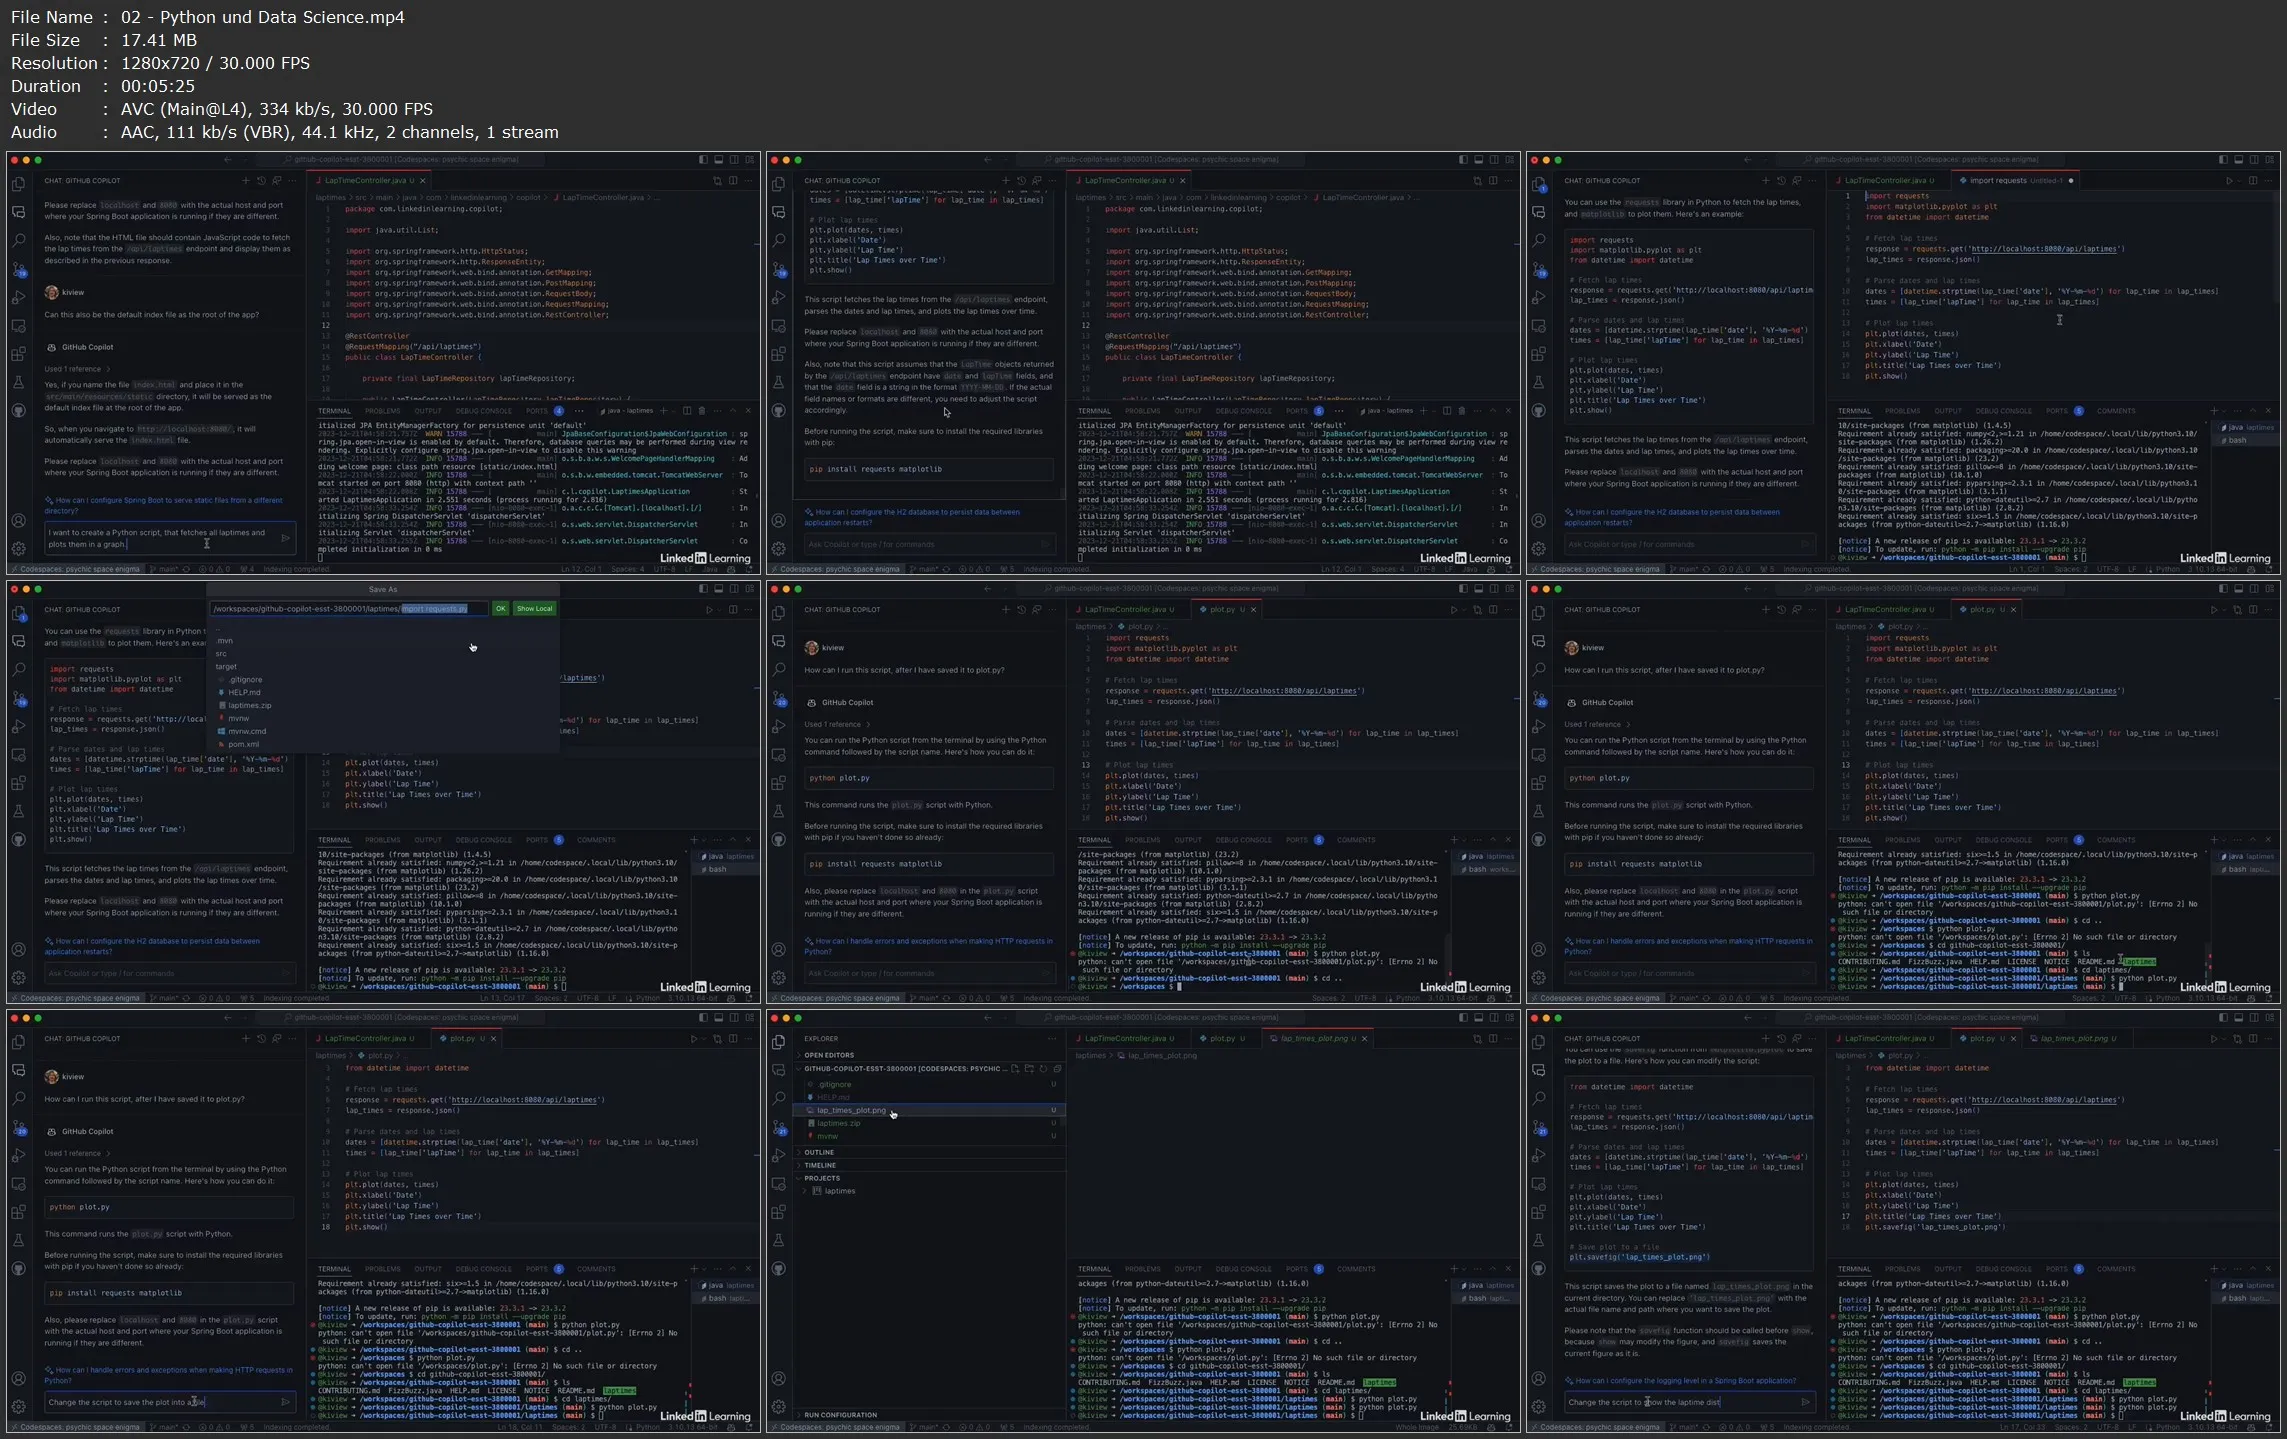Screen dimensions: 2287x1439
Task: Click the Save As file path field
Action: click(349, 609)
